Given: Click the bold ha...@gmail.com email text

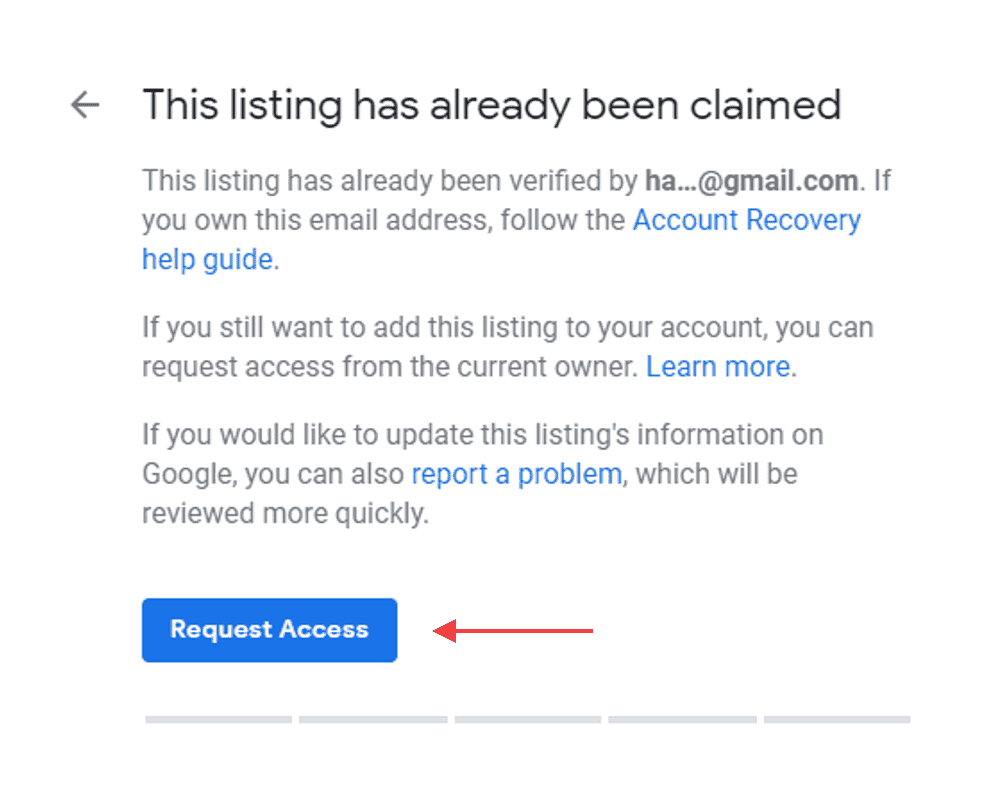Looking at the screenshot, I should click(751, 181).
